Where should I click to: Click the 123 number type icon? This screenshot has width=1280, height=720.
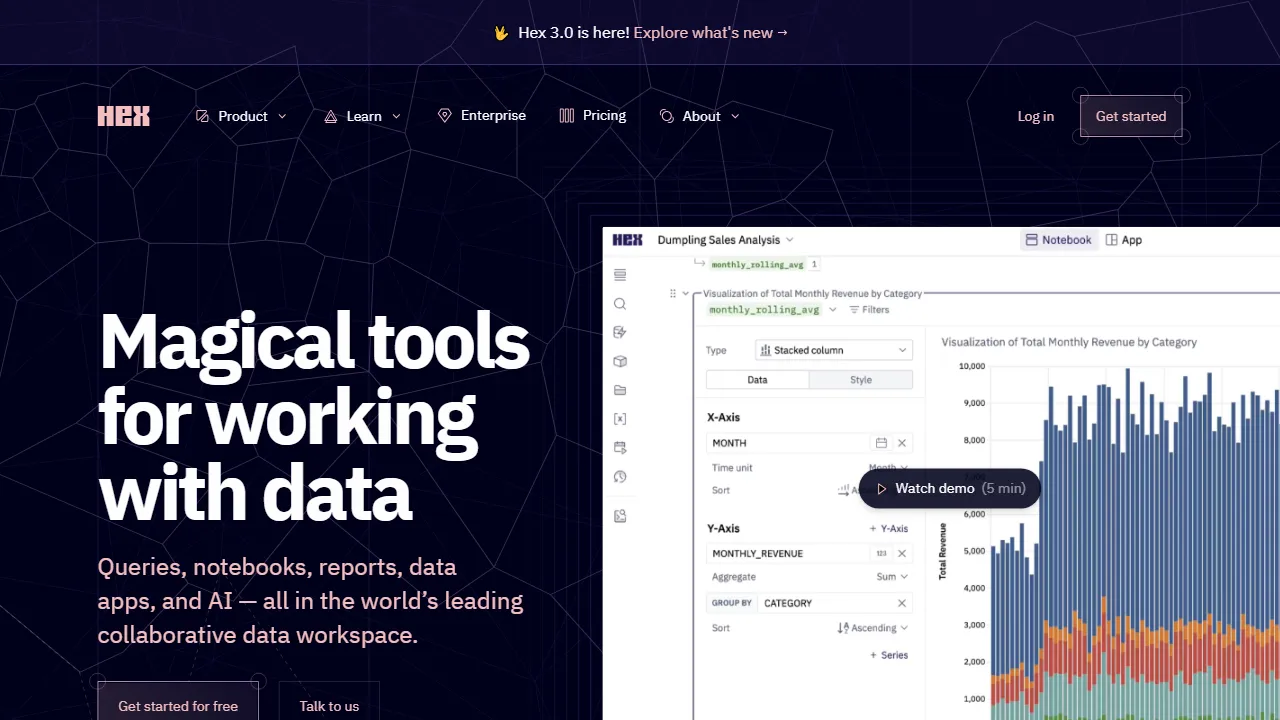point(881,553)
